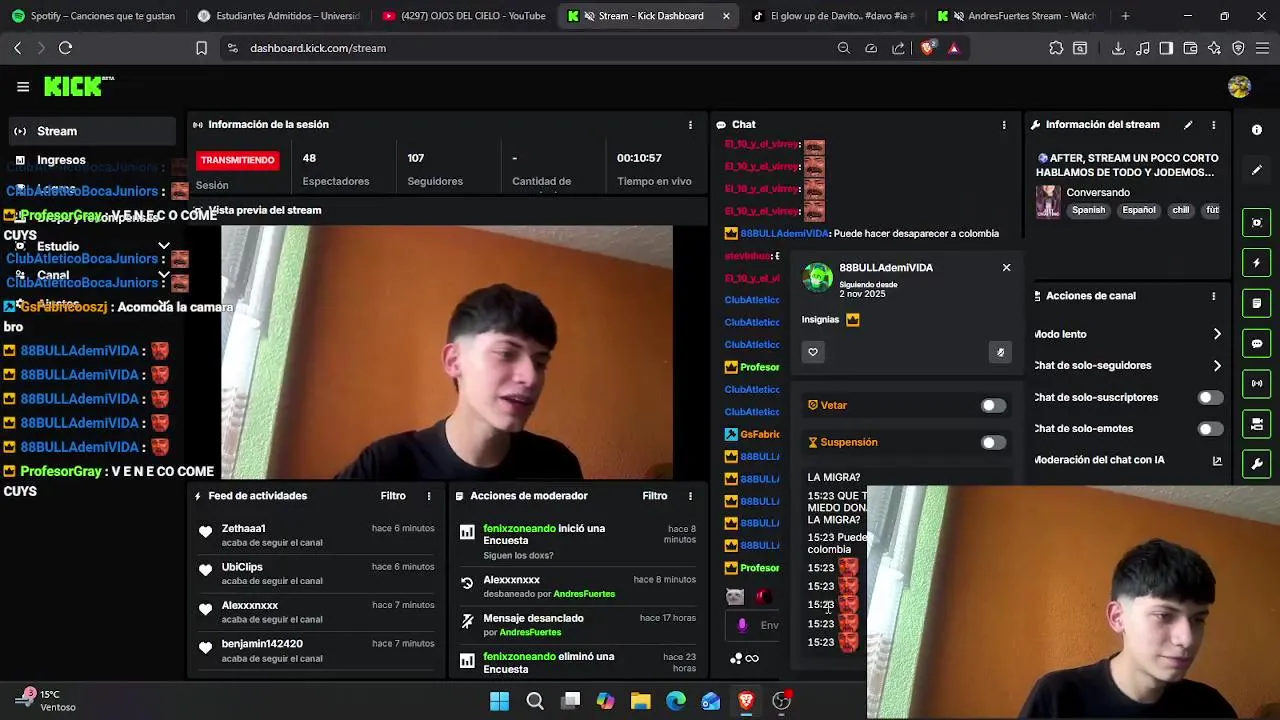
Task: Click the camera widget sidebar icon
Action: (1257, 424)
